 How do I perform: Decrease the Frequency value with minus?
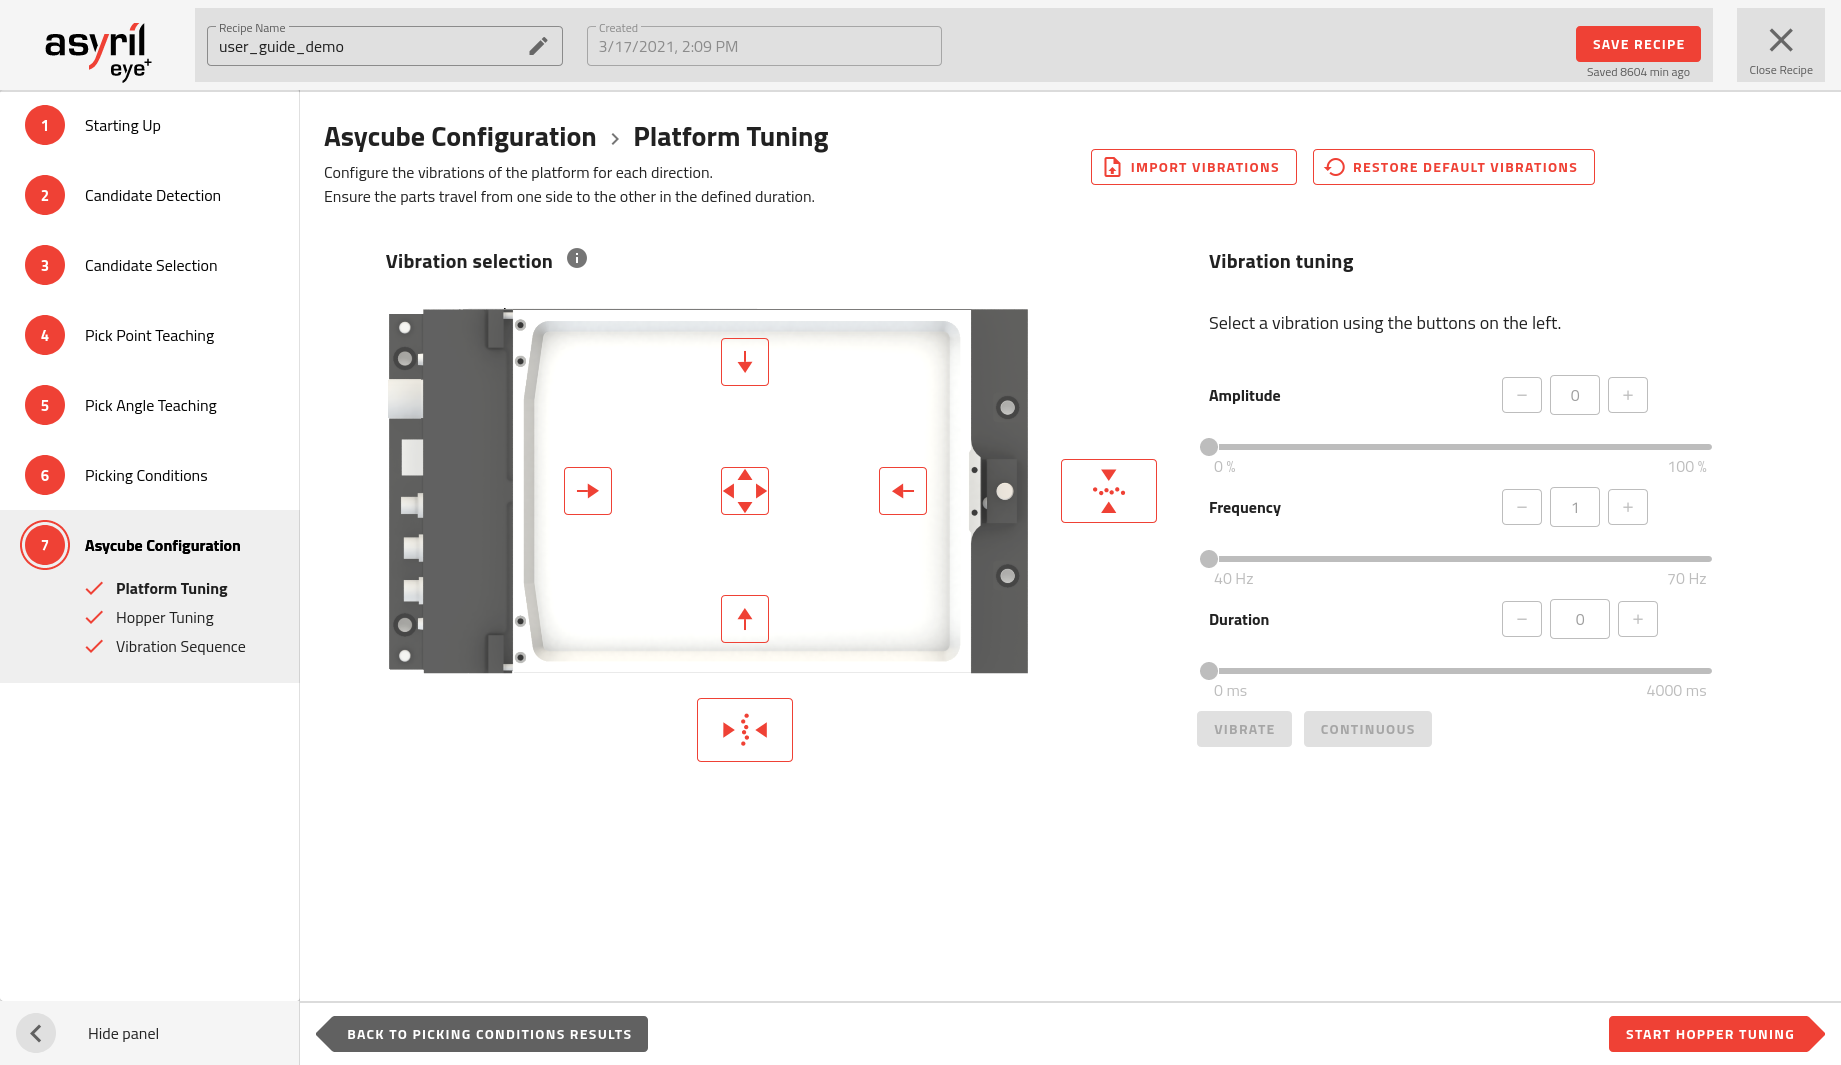[1521, 507]
